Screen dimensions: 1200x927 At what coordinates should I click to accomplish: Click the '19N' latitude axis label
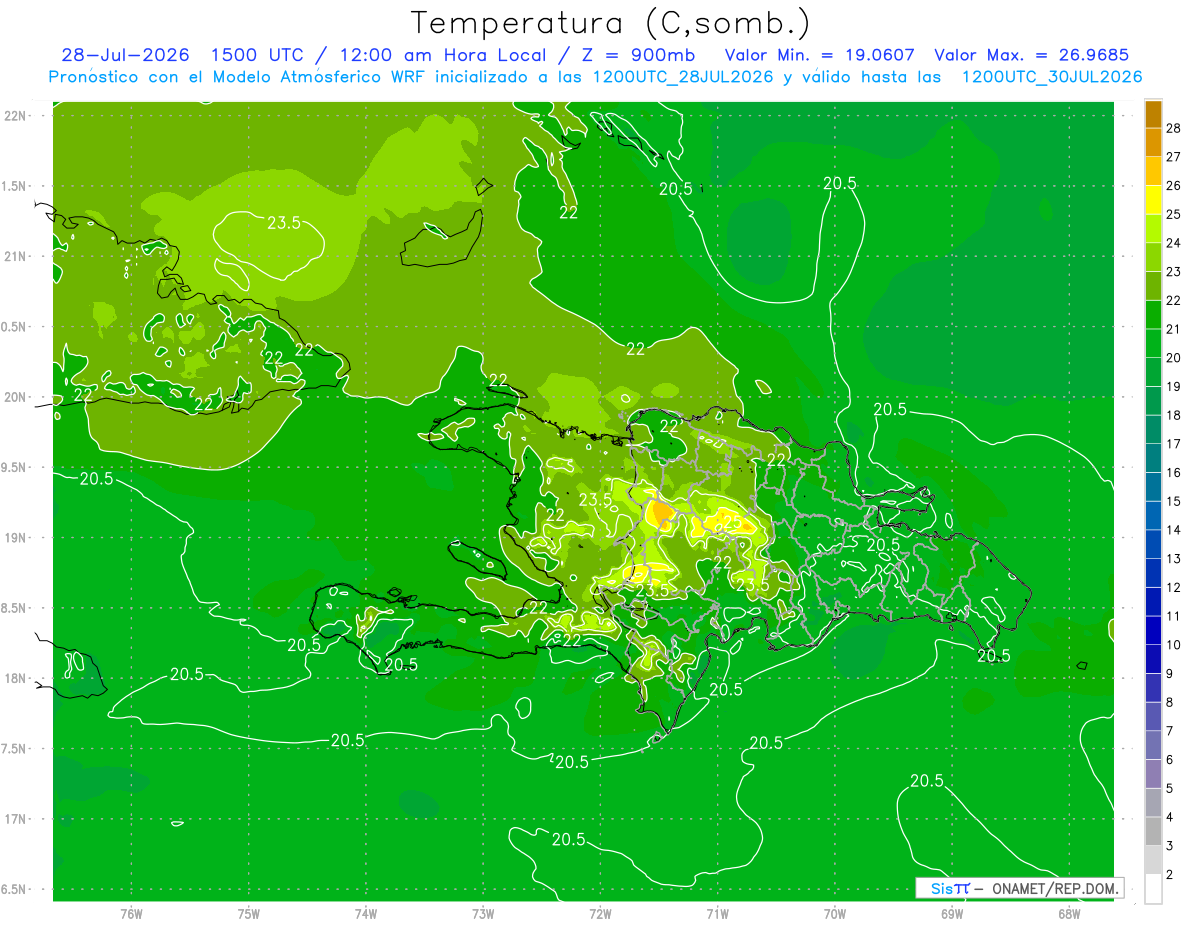15,538
